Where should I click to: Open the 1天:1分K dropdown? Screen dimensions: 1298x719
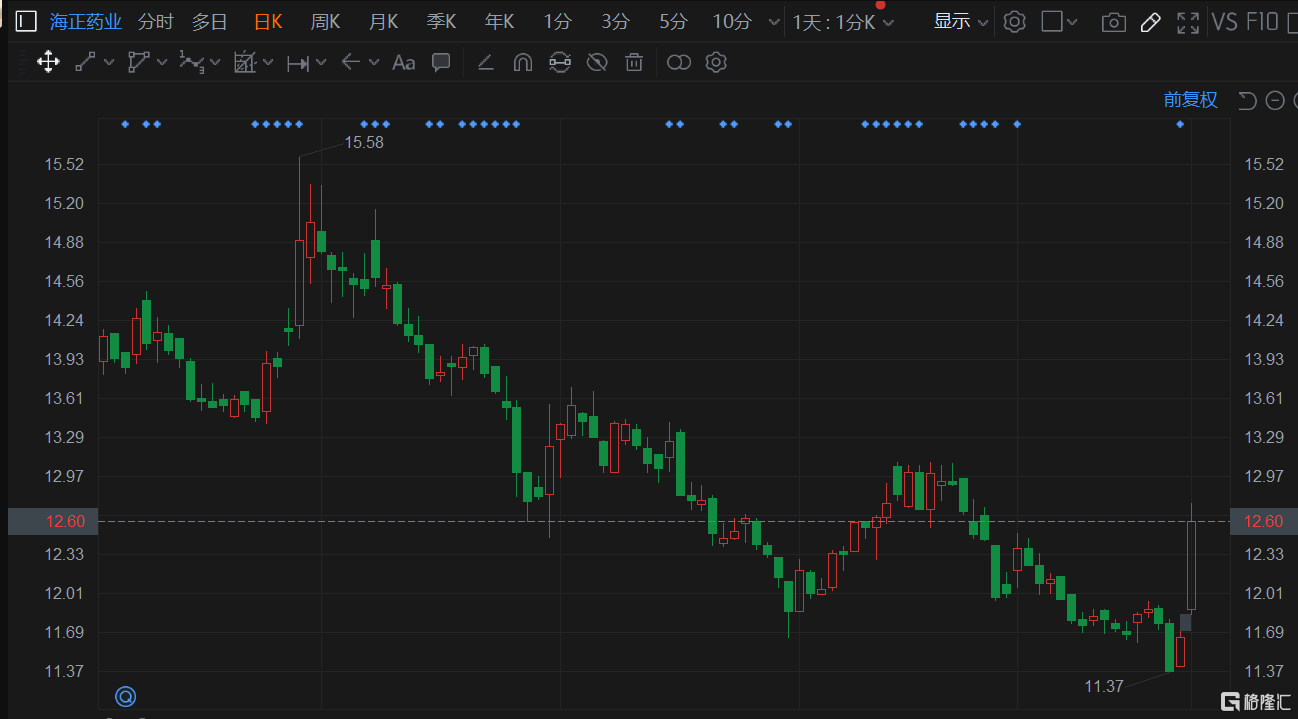tap(843, 22)
